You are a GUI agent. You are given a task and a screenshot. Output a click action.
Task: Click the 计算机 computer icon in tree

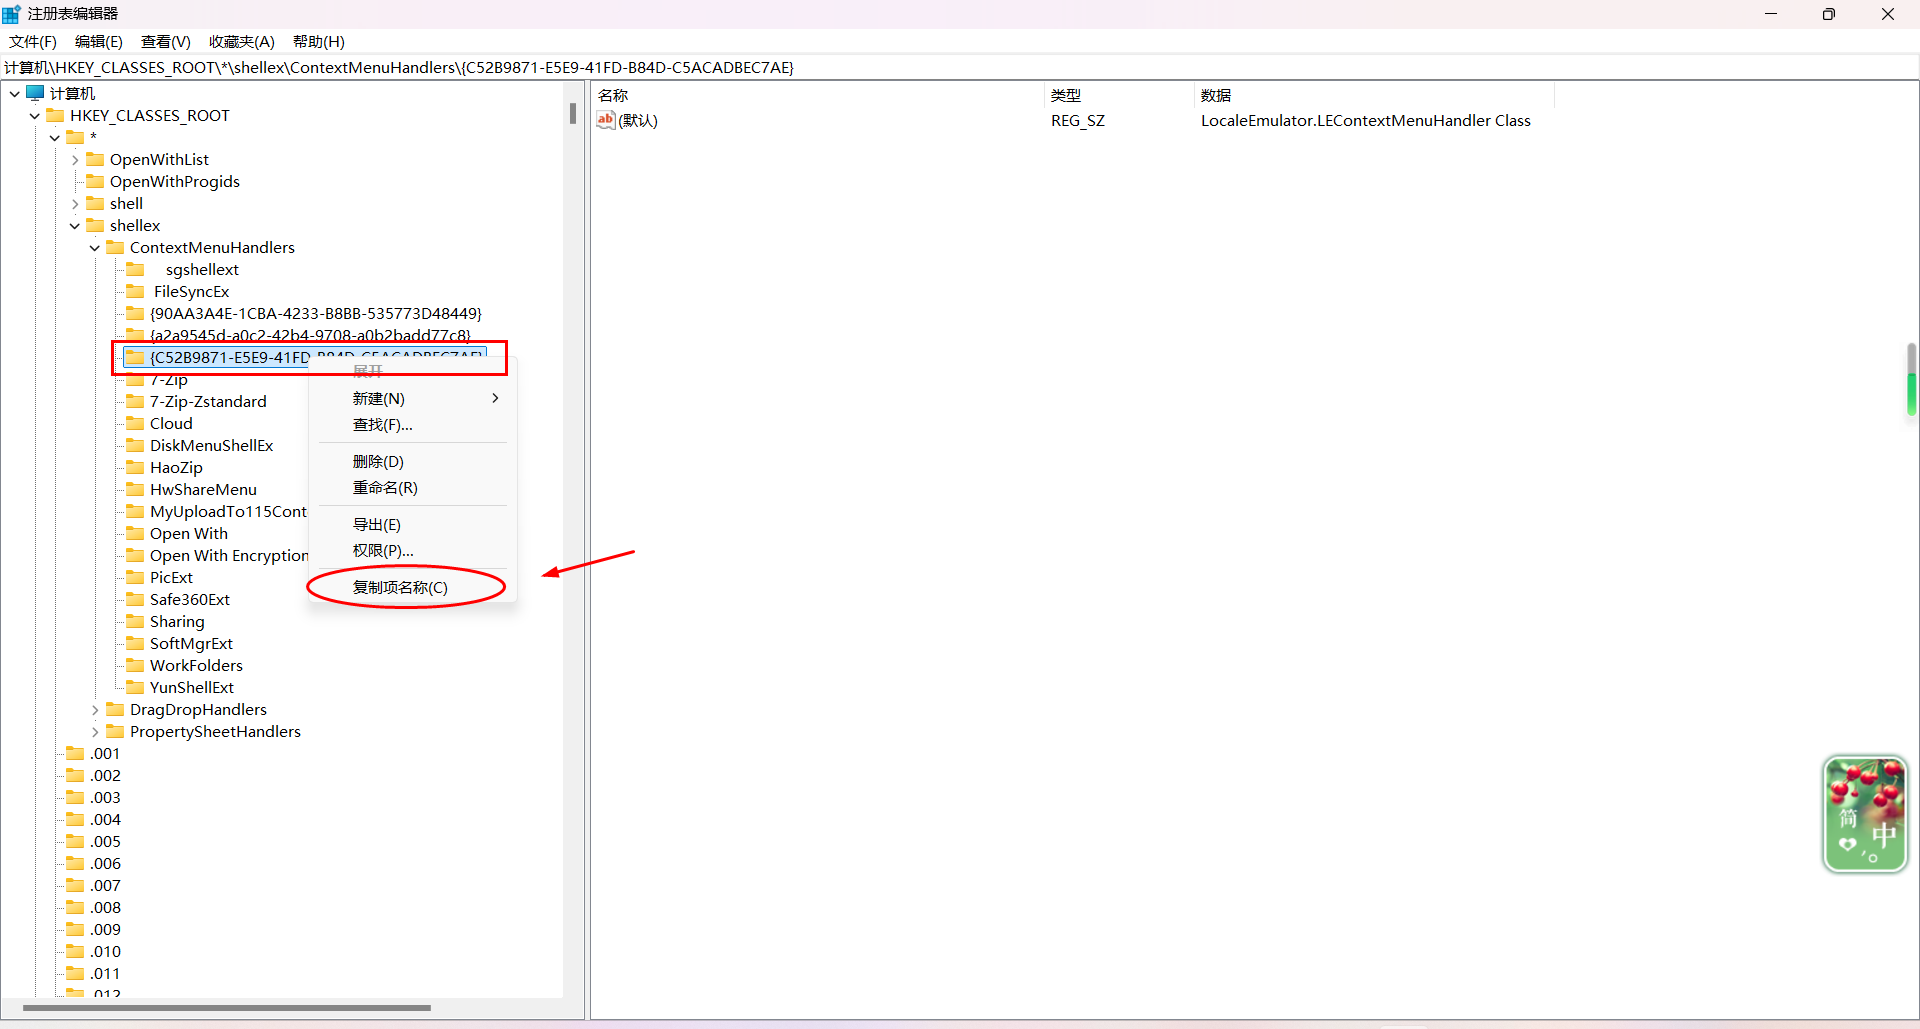(x=36, y=93)
